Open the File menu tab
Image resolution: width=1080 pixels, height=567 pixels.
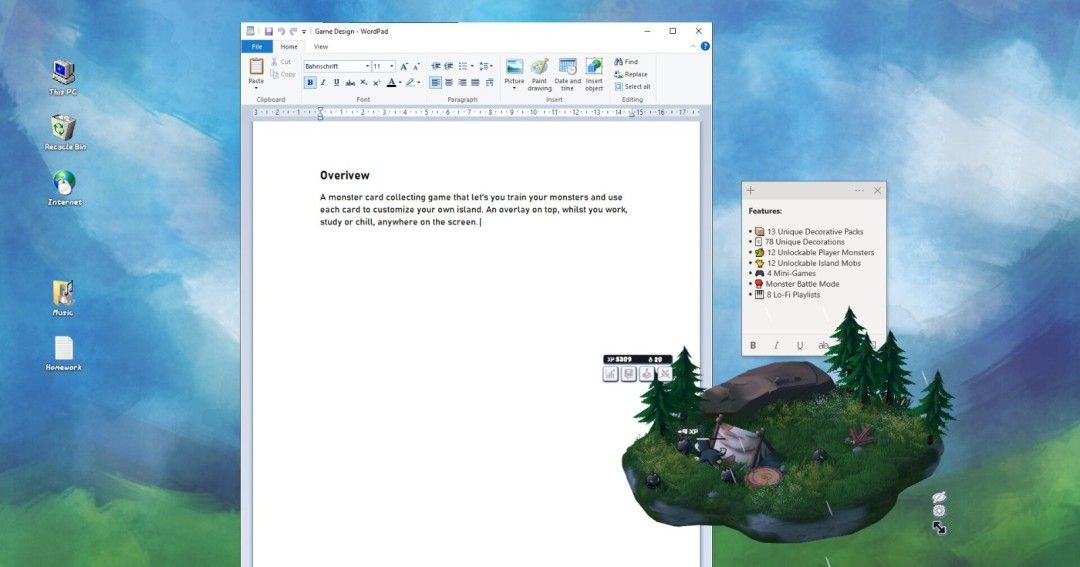[x=257, y=47]
